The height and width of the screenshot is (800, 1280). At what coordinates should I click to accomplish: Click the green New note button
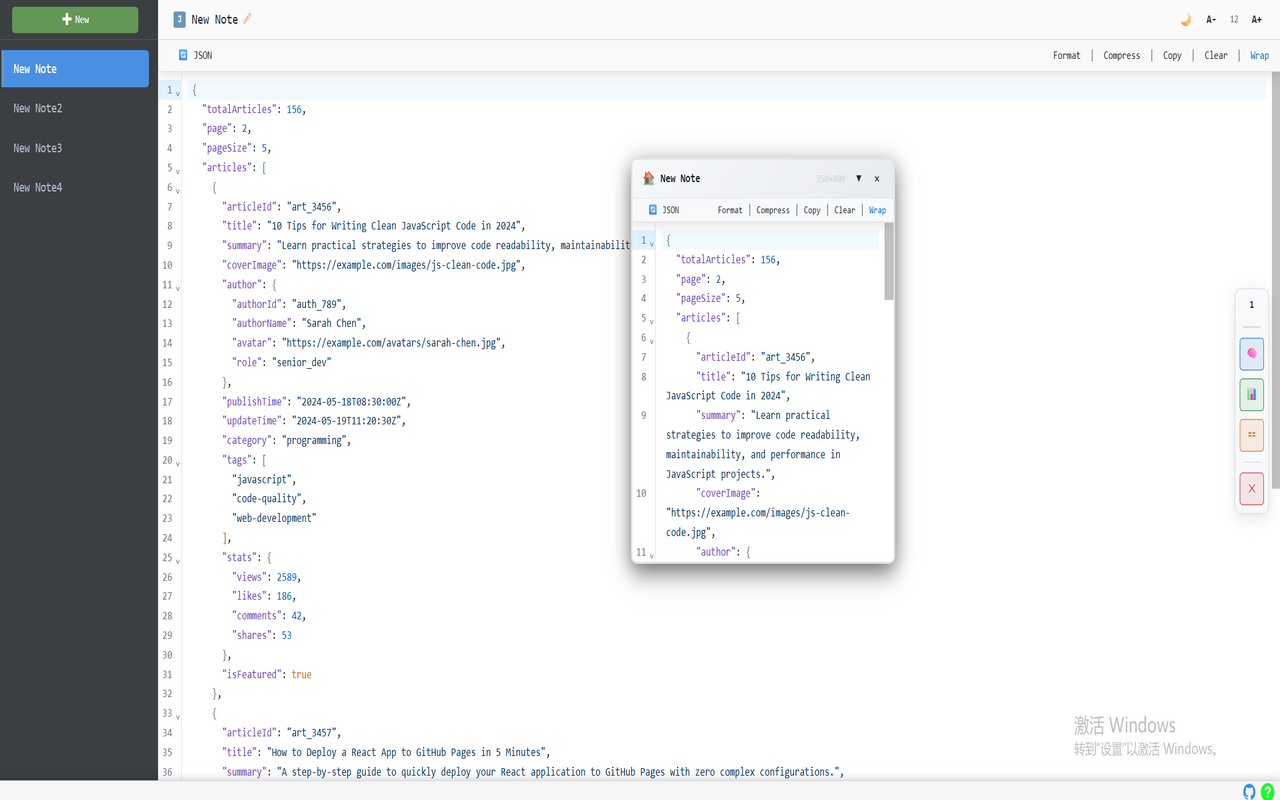(75, 20)
